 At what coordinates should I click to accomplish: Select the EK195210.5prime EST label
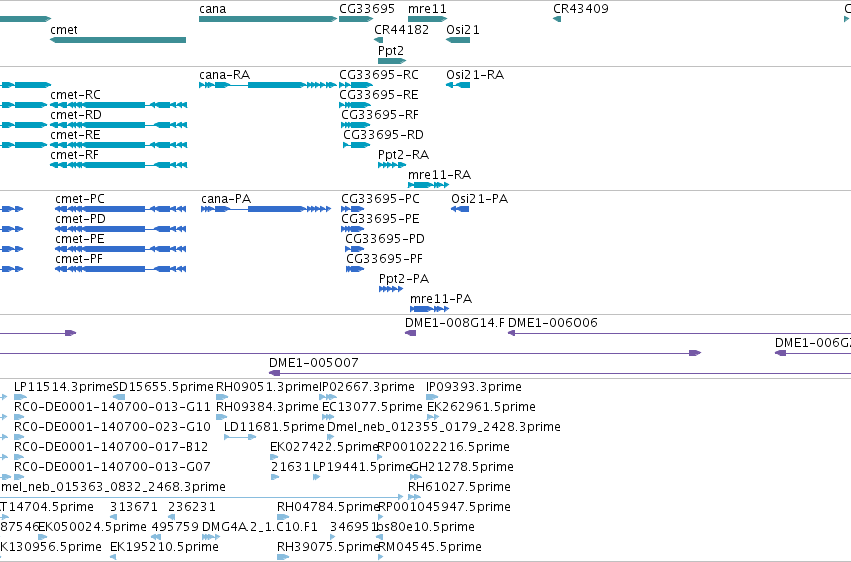coord(164,547)
